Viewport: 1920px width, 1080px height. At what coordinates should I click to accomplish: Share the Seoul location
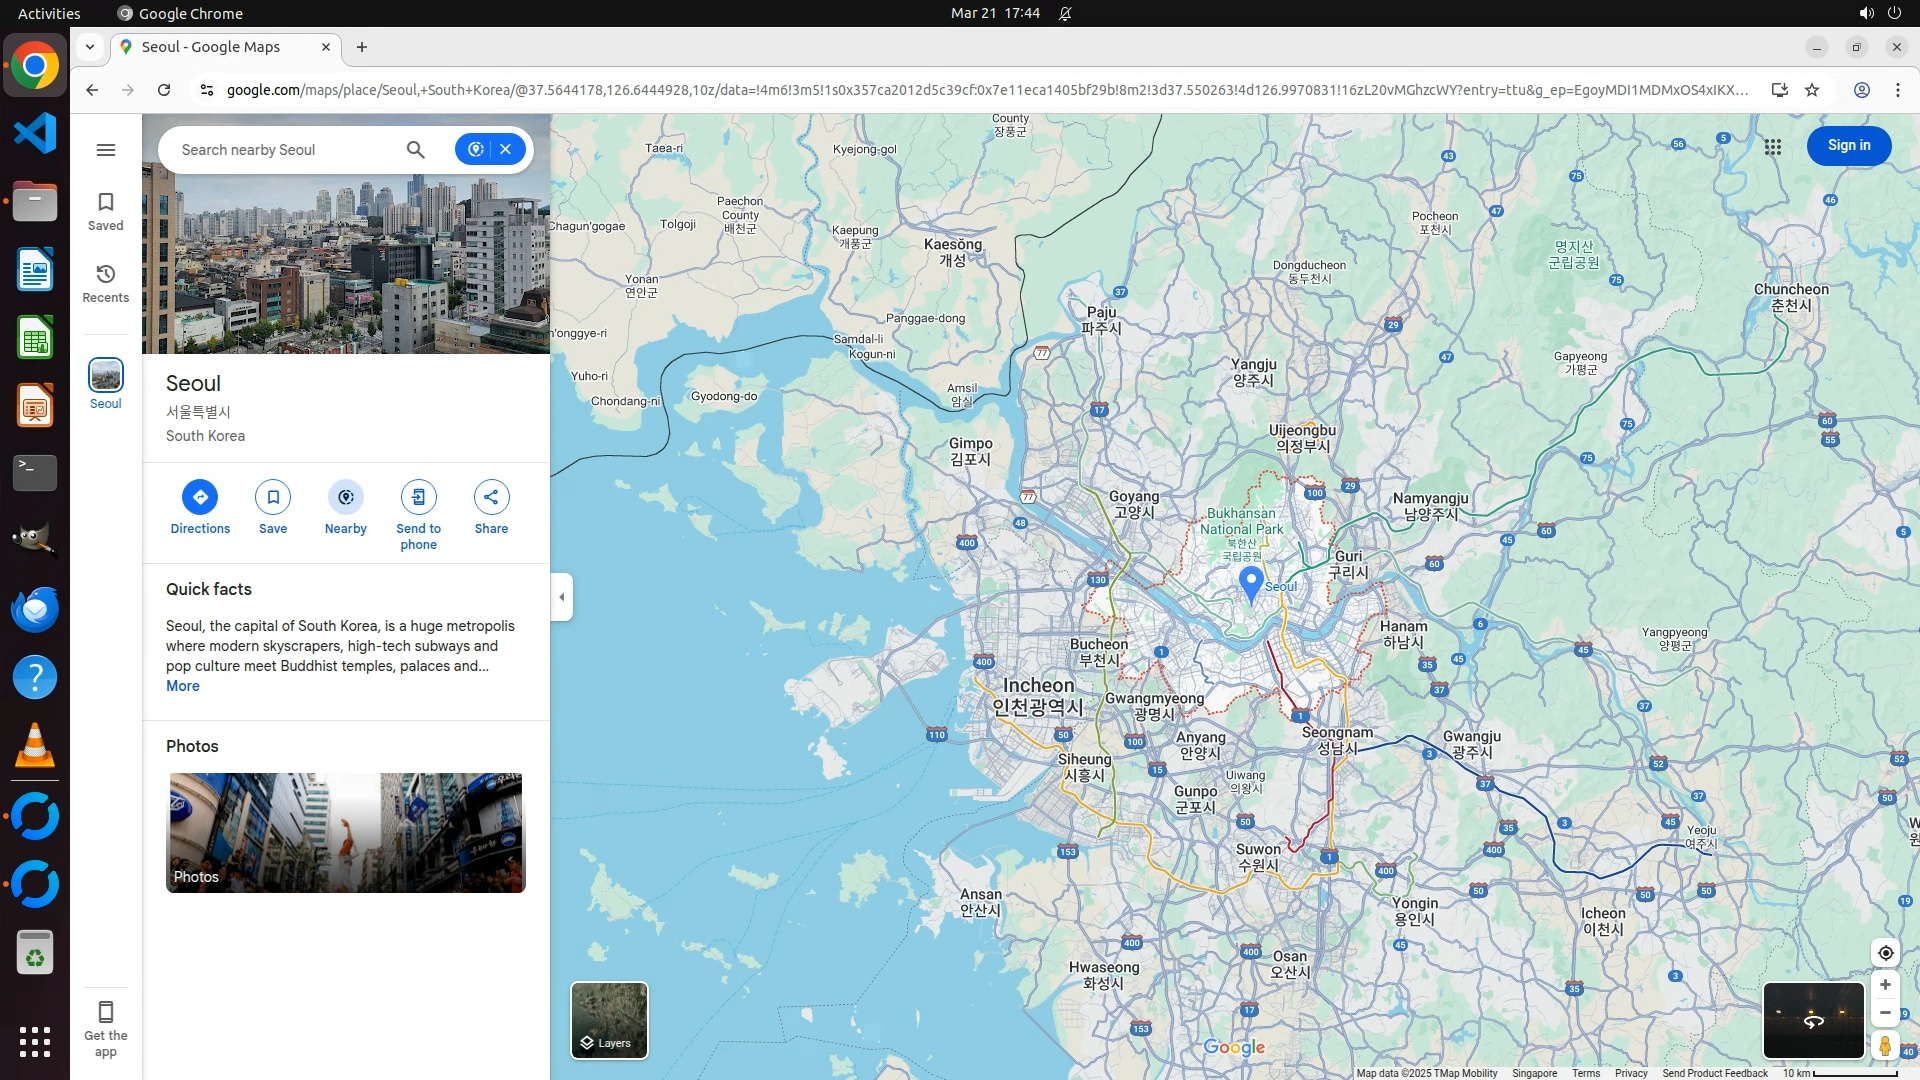(491, 497)
